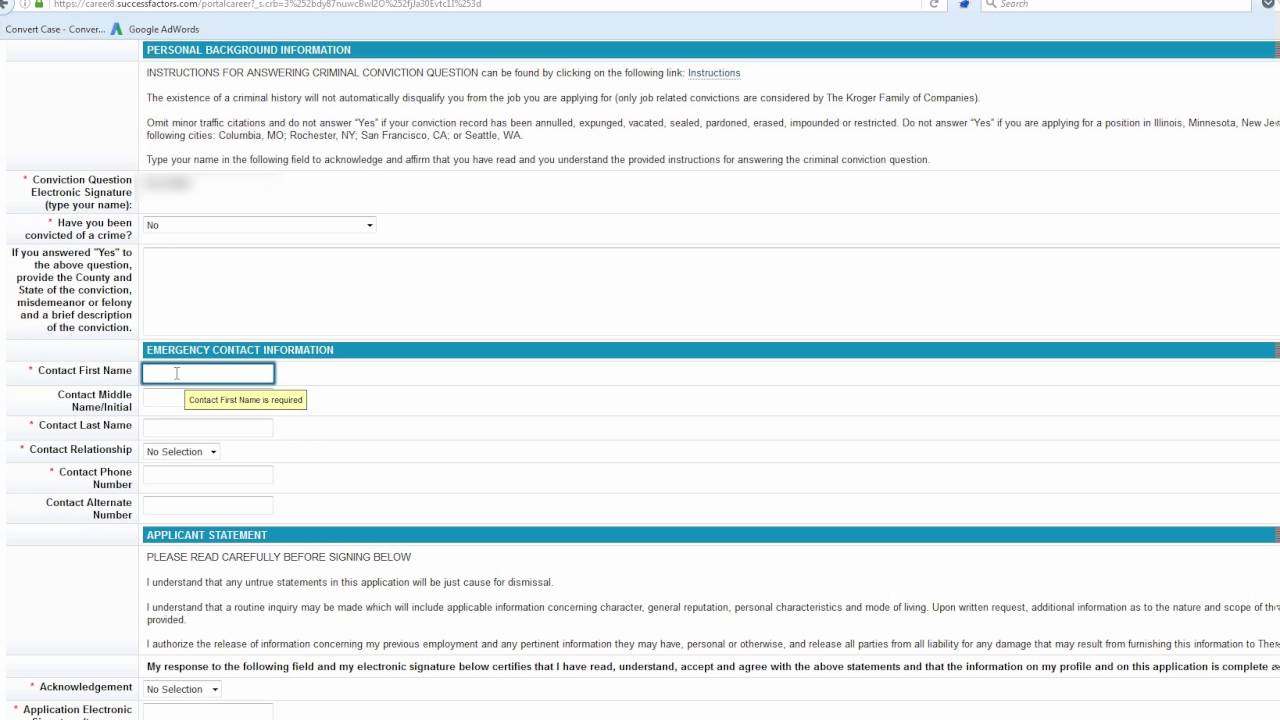The height and width of the screenshot is (720, 1280).
Task: Click the site information icon beside padlock
Action: [x=25, y=4]
